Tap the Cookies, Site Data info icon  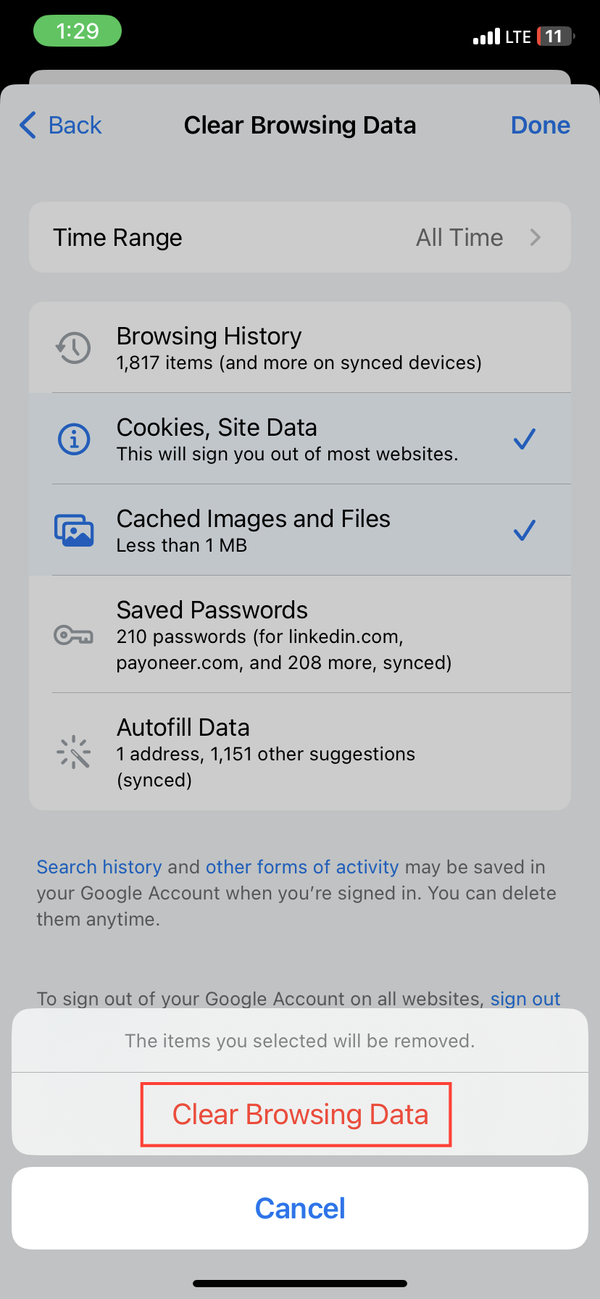[73, 439]
